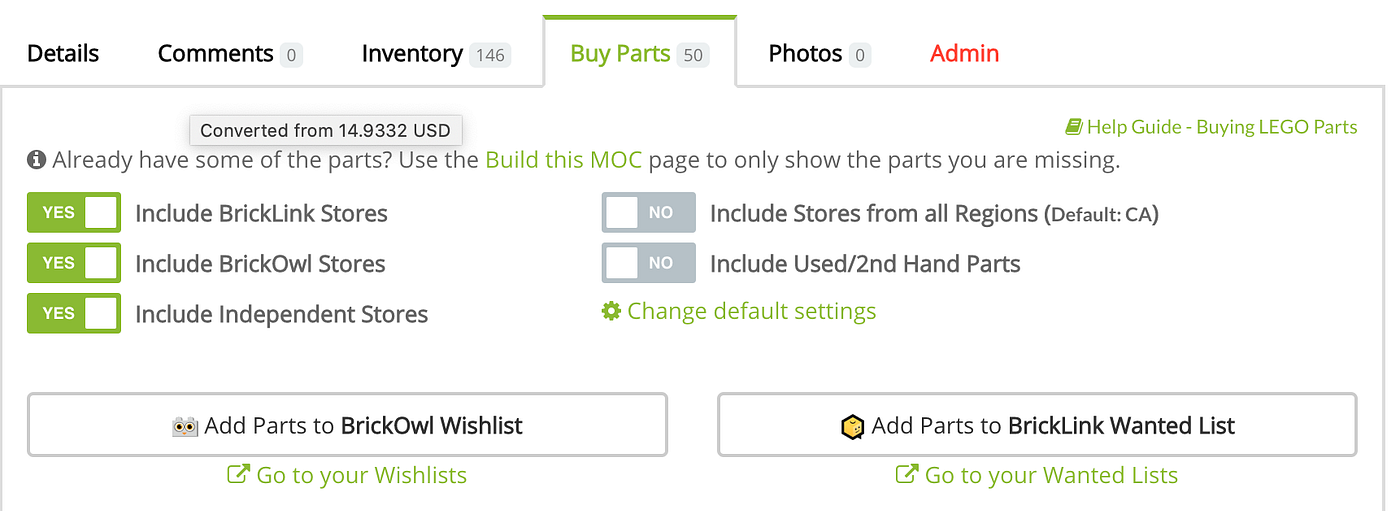Viewport: 1400px width, 511px height.
Task: Click the info circle icon before 'Already have'
Action: (37, 159)
